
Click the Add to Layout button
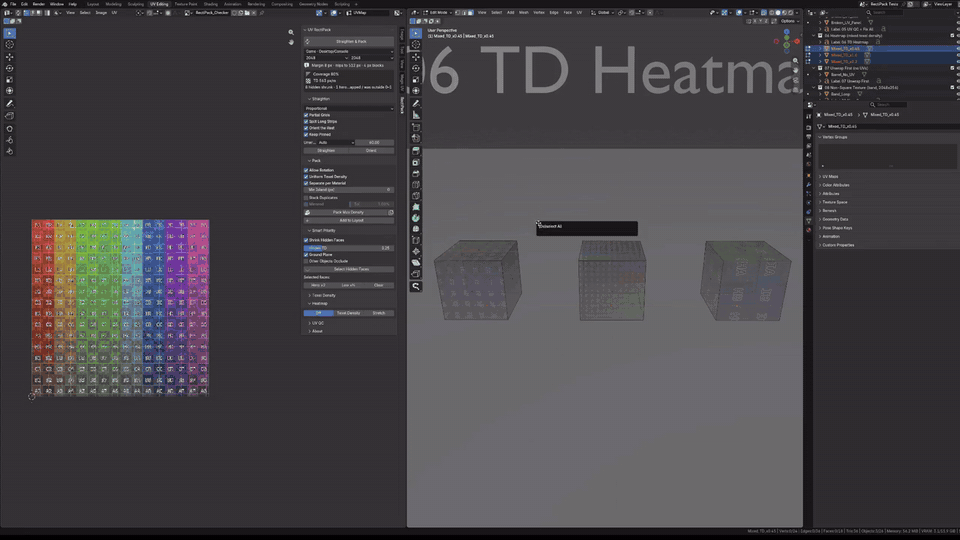click(x=349, y=220)
